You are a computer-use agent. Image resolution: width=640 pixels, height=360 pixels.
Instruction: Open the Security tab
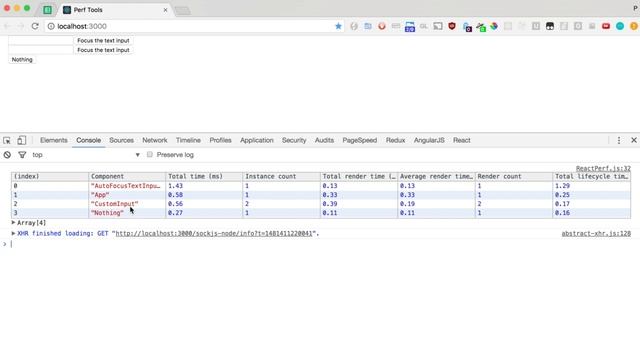tap(294, 140)
